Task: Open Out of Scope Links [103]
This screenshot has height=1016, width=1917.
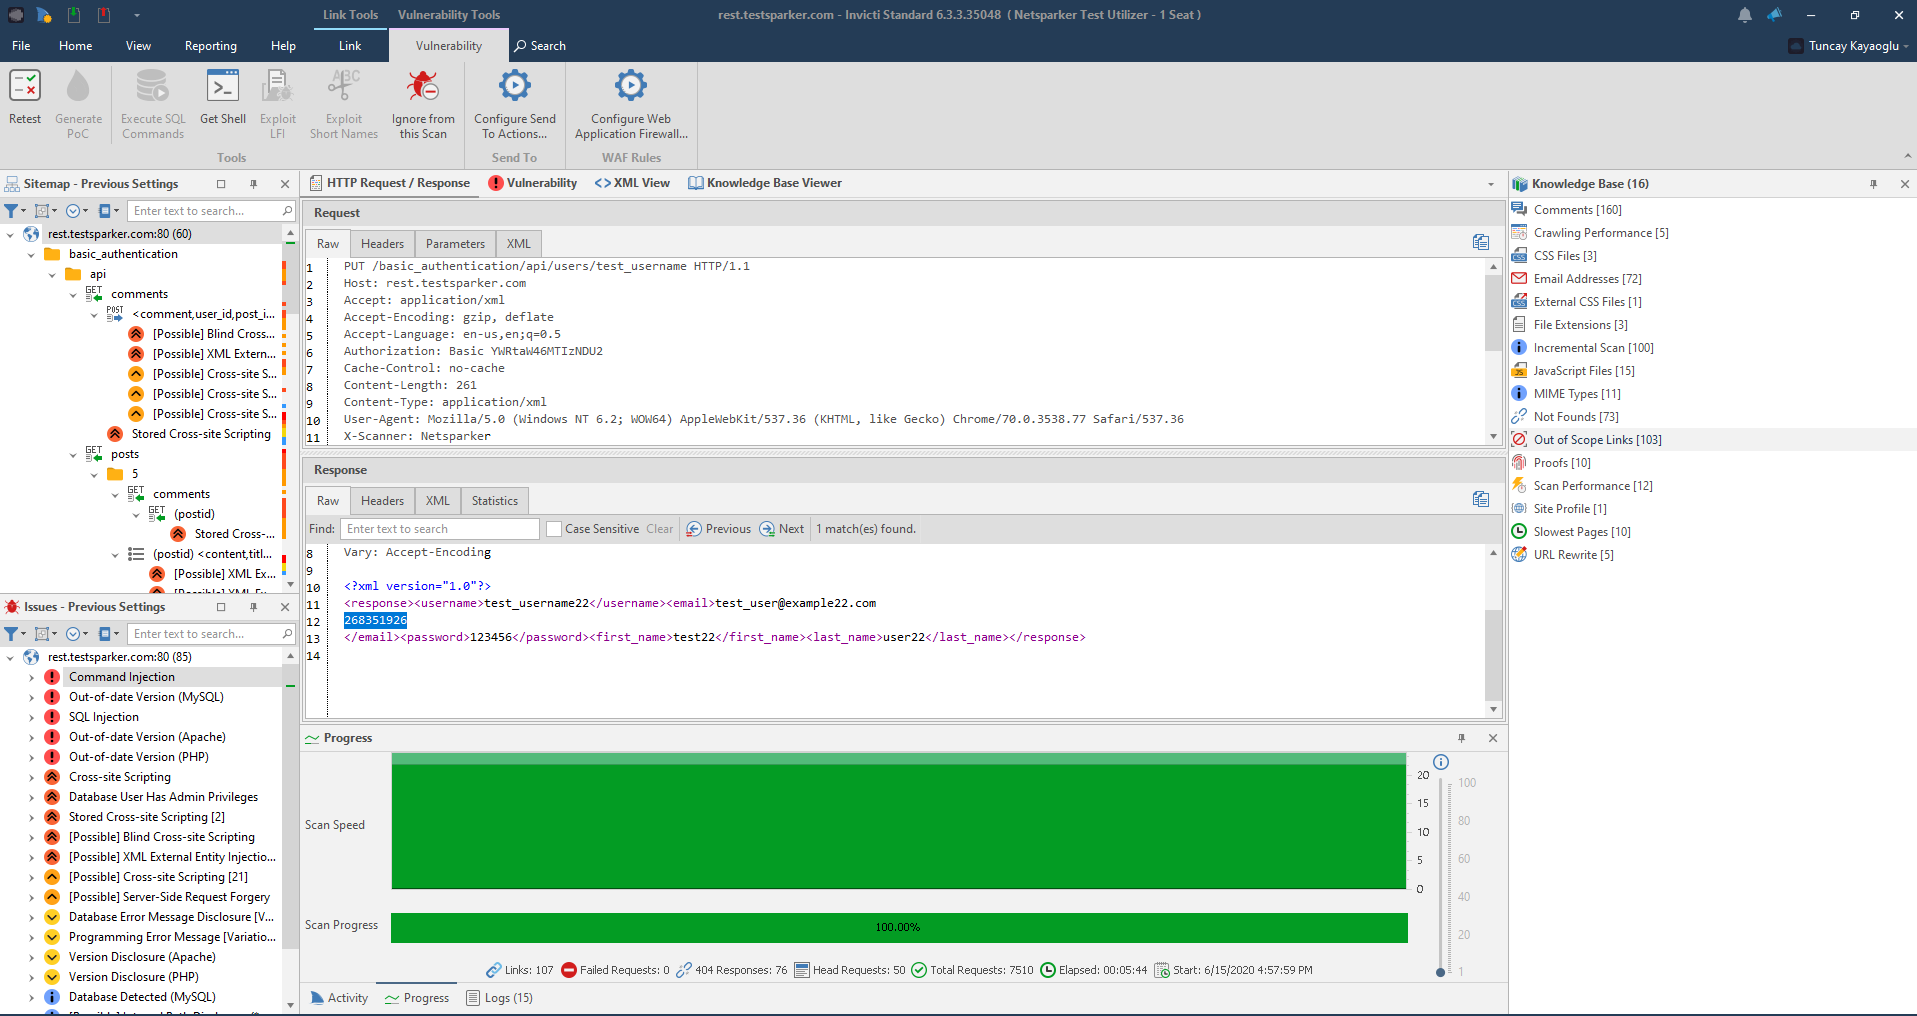Action: (1597, 440)
